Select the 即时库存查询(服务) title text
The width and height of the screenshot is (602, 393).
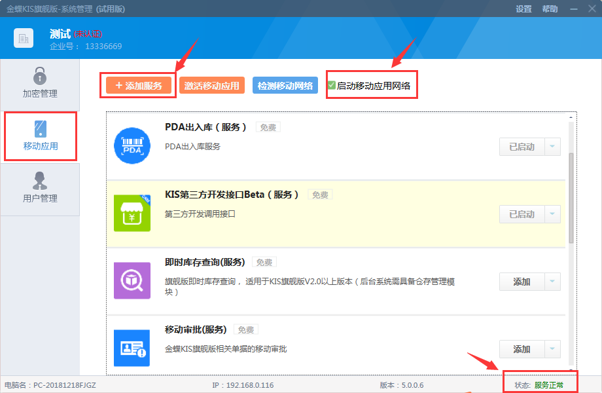coord(205,262)
